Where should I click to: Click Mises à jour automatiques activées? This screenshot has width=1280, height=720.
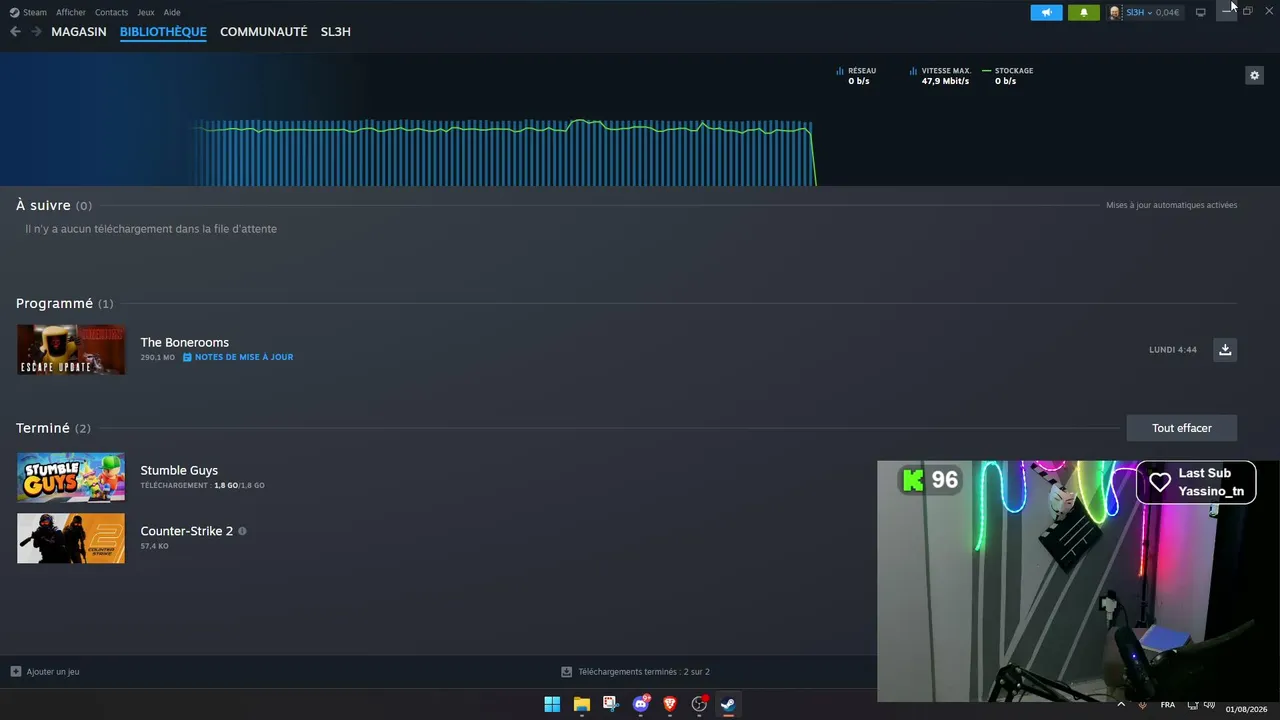point(1172,205)
